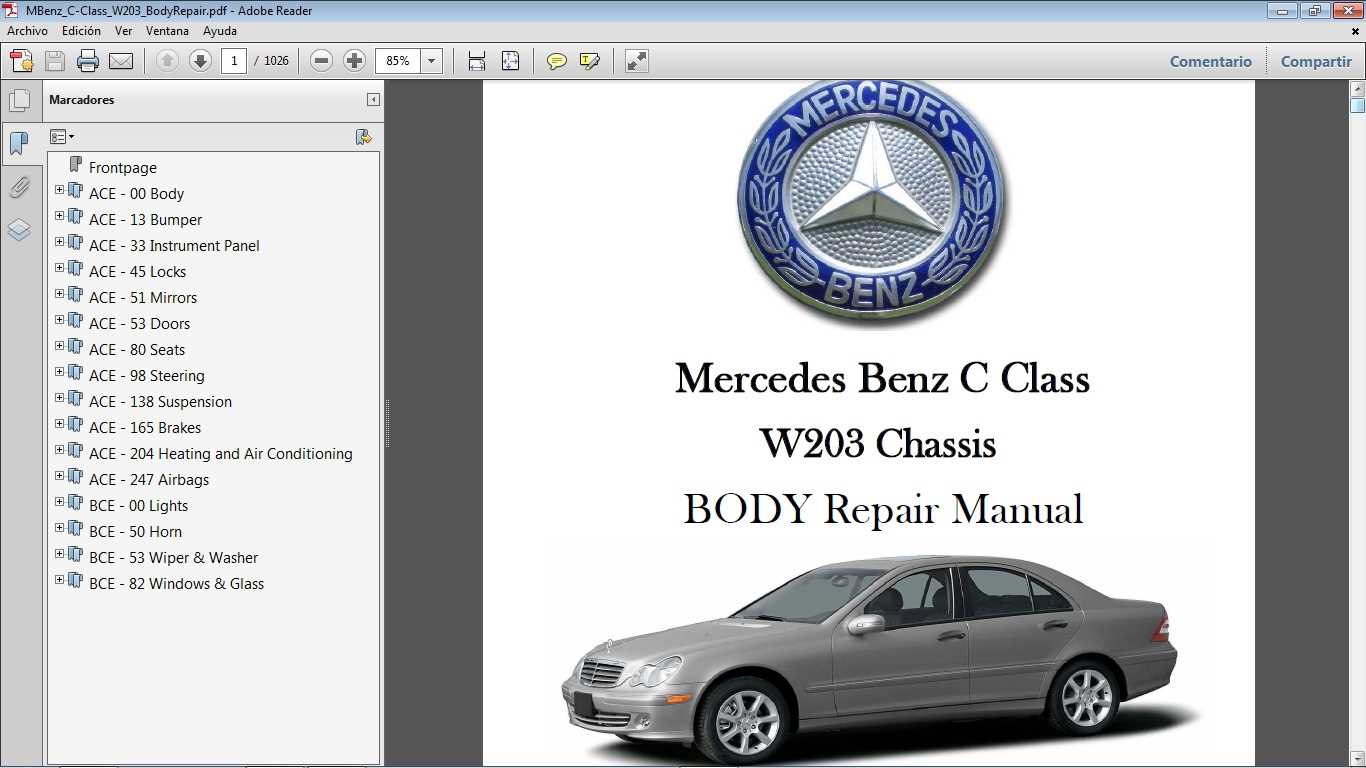The height and width of the screenshot is (768, 1366).
Task: Click the Send by email envelope icon
Action: (x=121, y=61)
